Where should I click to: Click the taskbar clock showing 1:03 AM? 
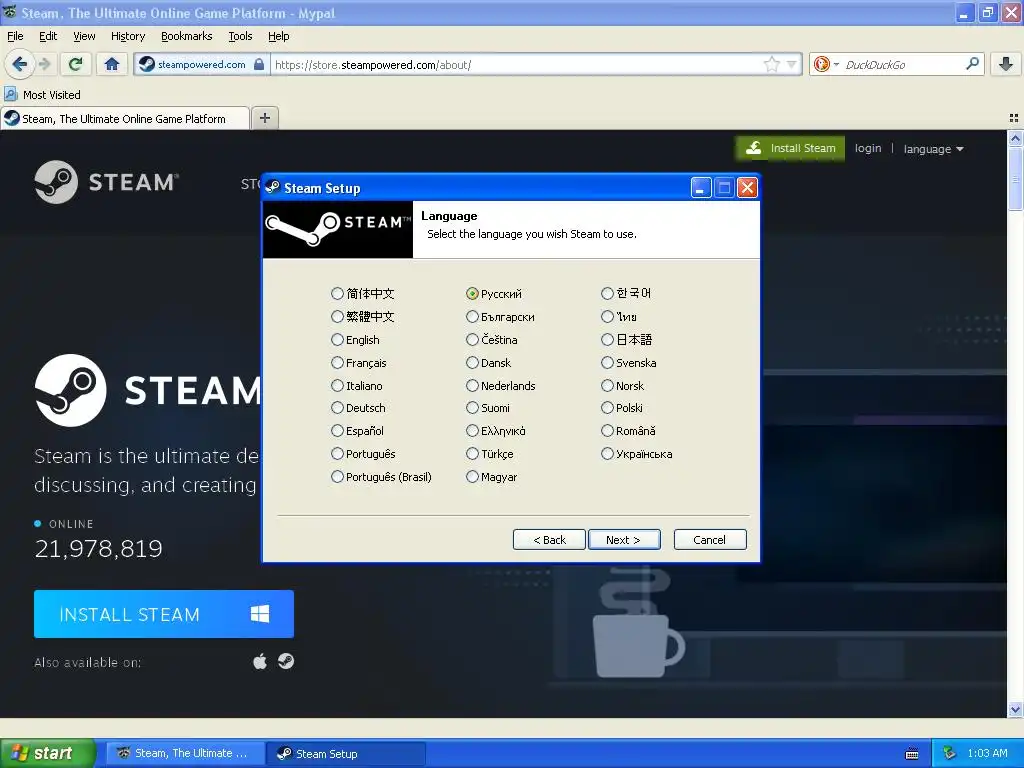(987, 753)
